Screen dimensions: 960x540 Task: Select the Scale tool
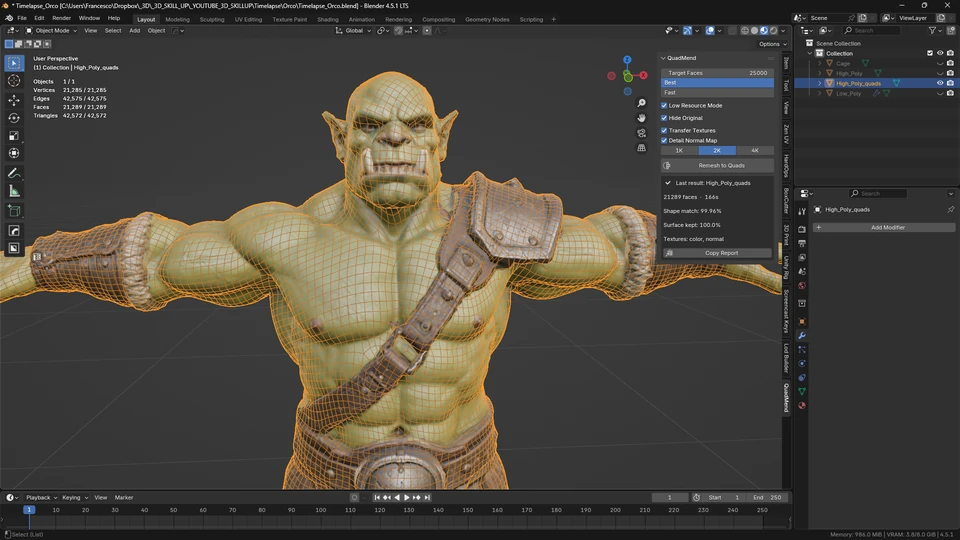pyautogui.click(x=14, y=135)
